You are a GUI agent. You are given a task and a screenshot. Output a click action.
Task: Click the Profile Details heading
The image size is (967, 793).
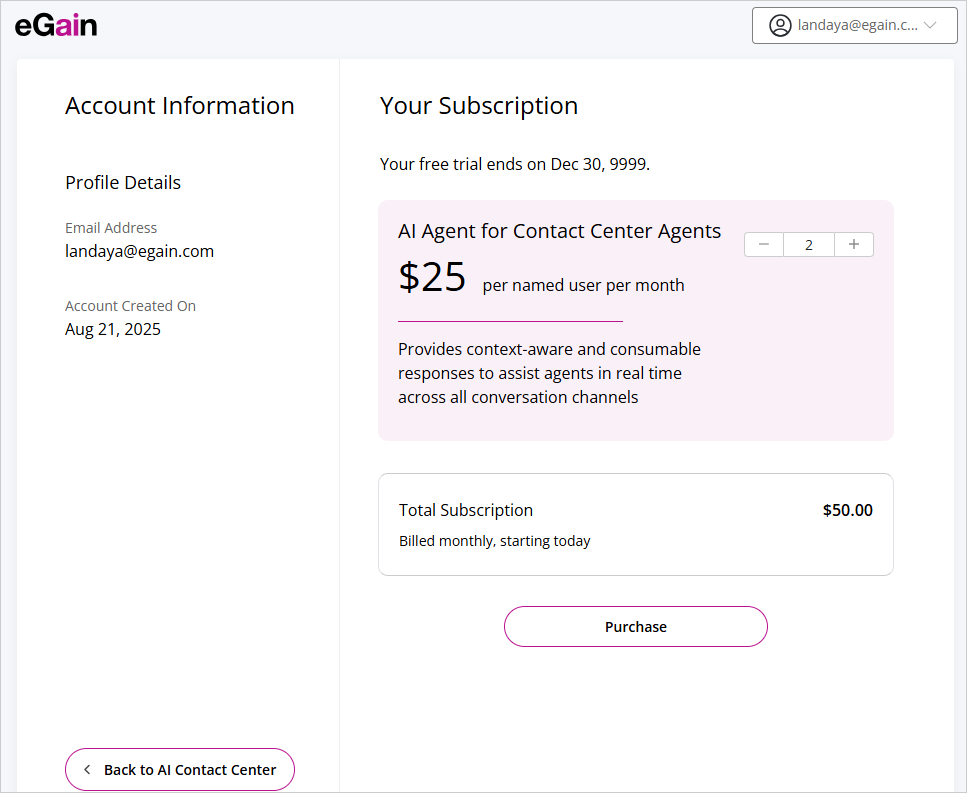coord(123,183)
